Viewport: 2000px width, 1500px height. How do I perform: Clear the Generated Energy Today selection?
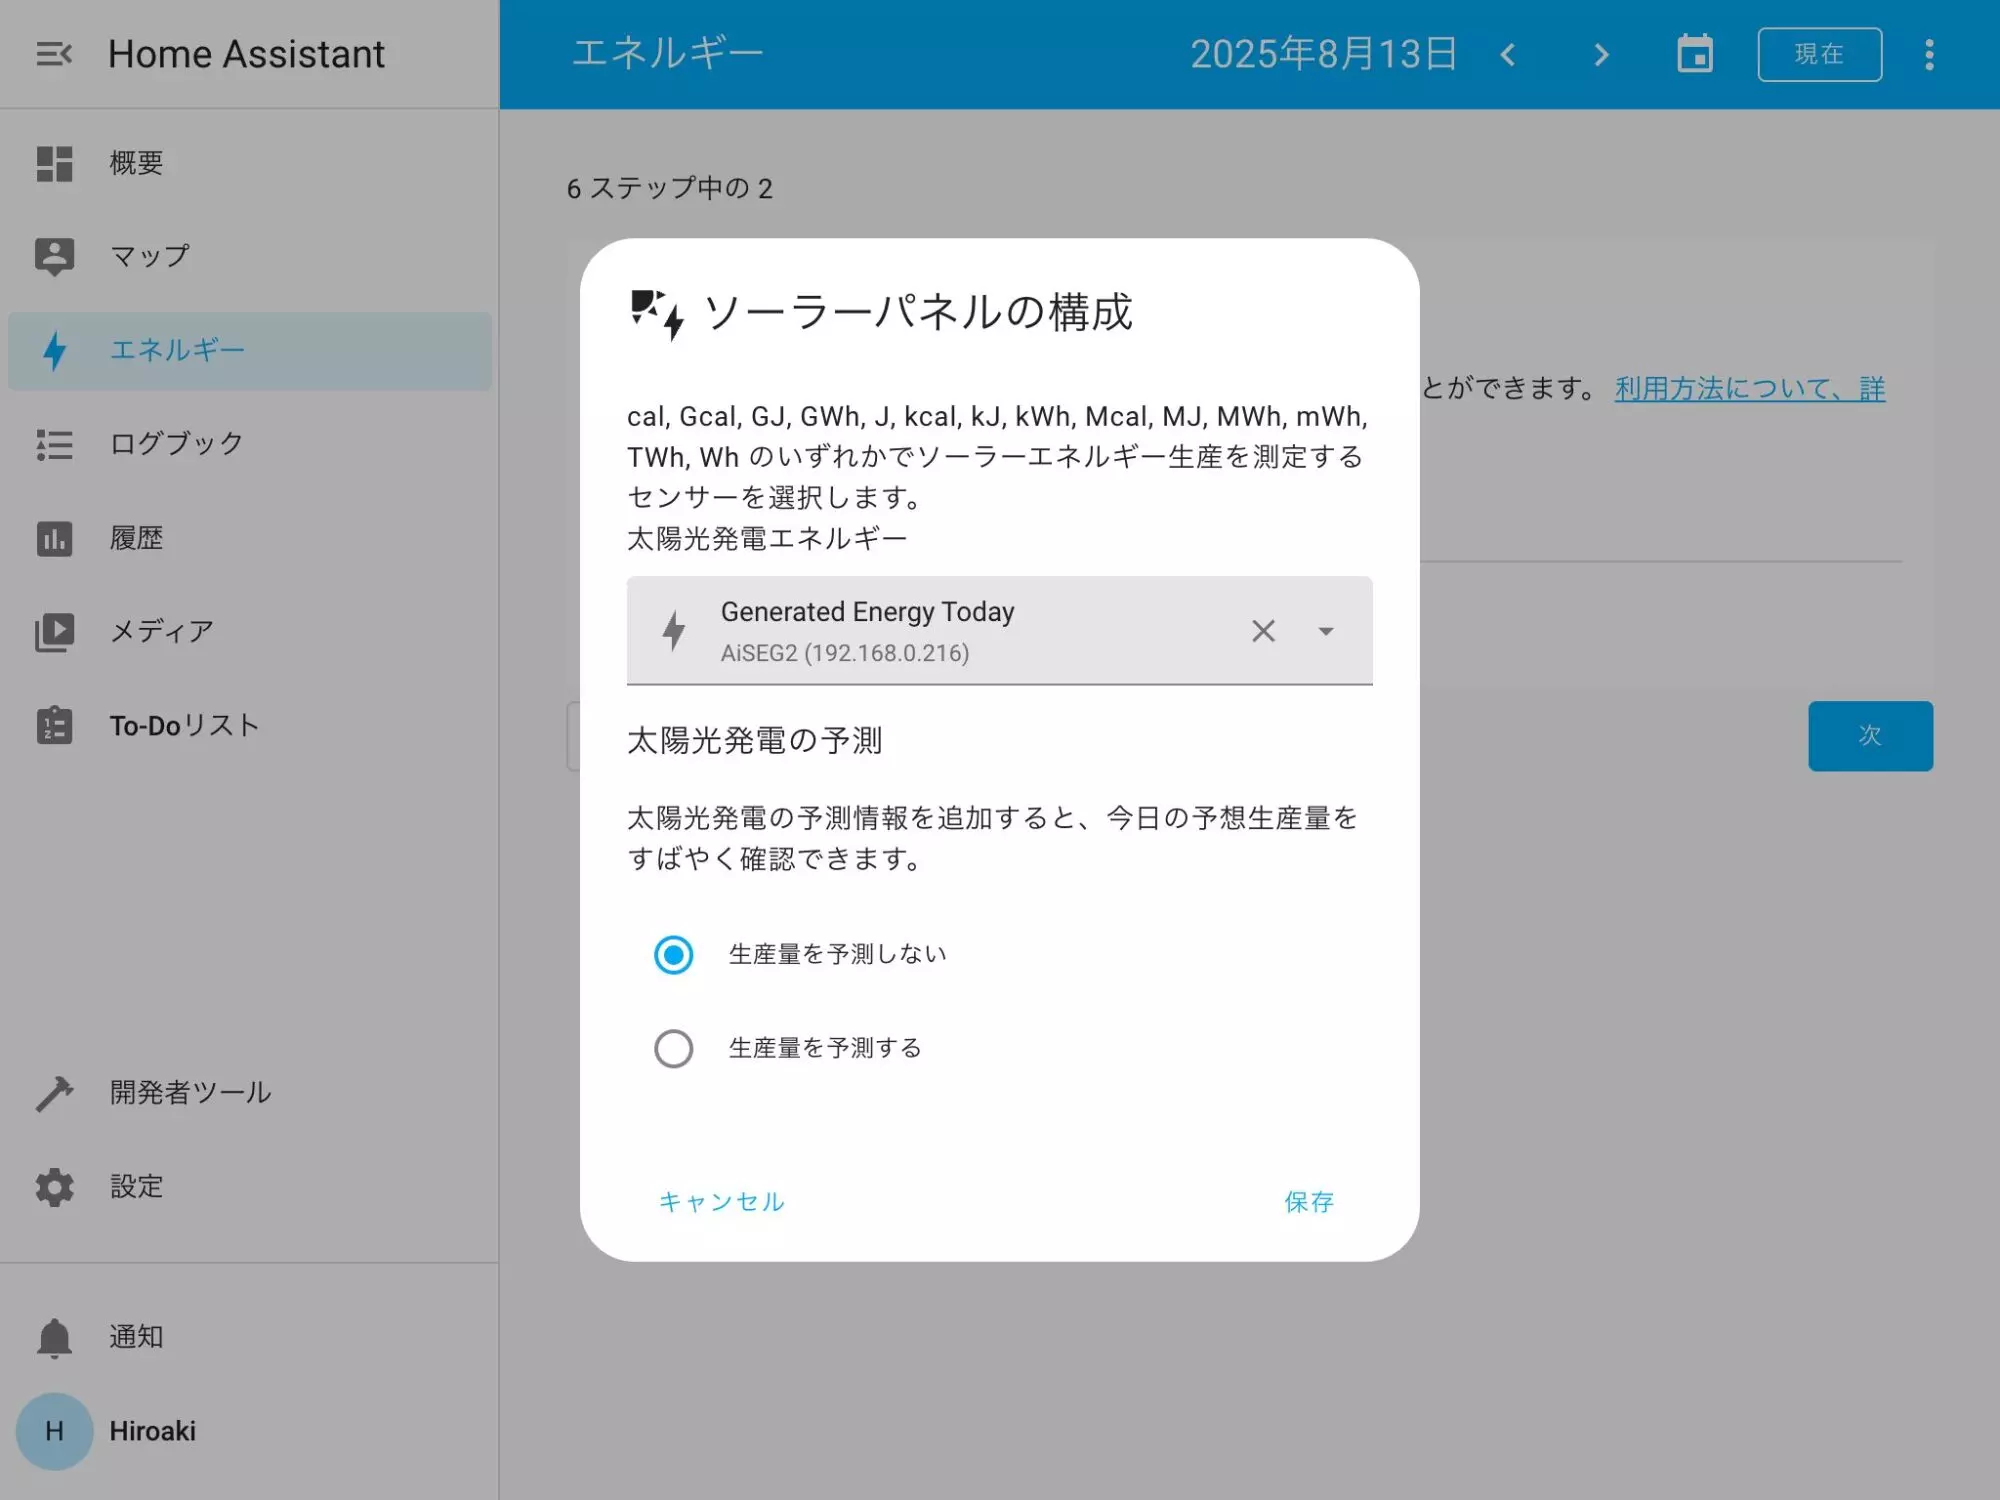[x=1263, y=631]
